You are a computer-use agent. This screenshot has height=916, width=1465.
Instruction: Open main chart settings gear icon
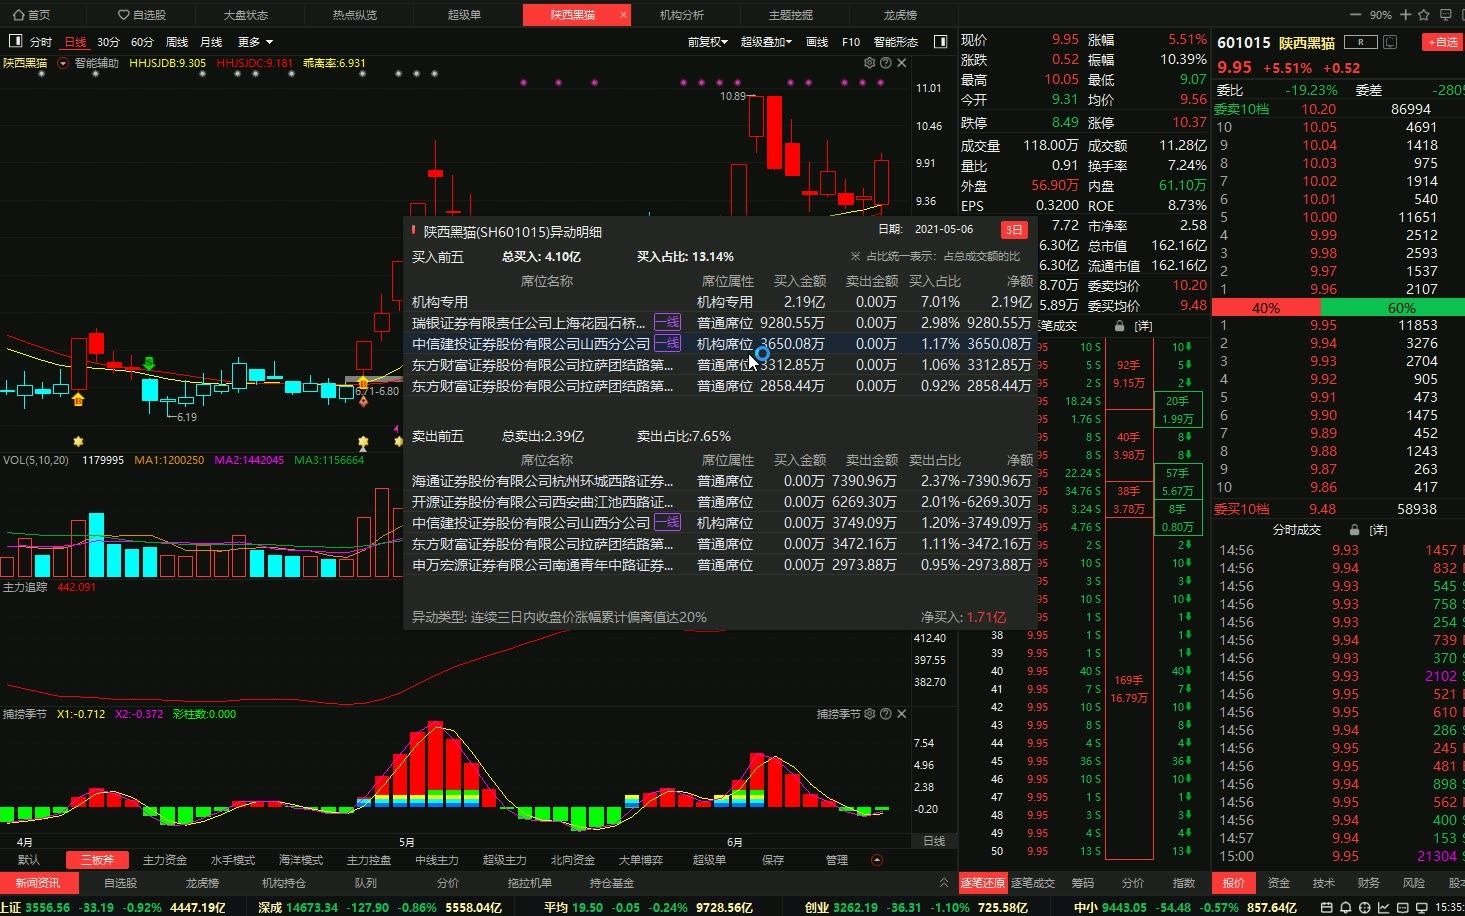[x=869, y=63]
